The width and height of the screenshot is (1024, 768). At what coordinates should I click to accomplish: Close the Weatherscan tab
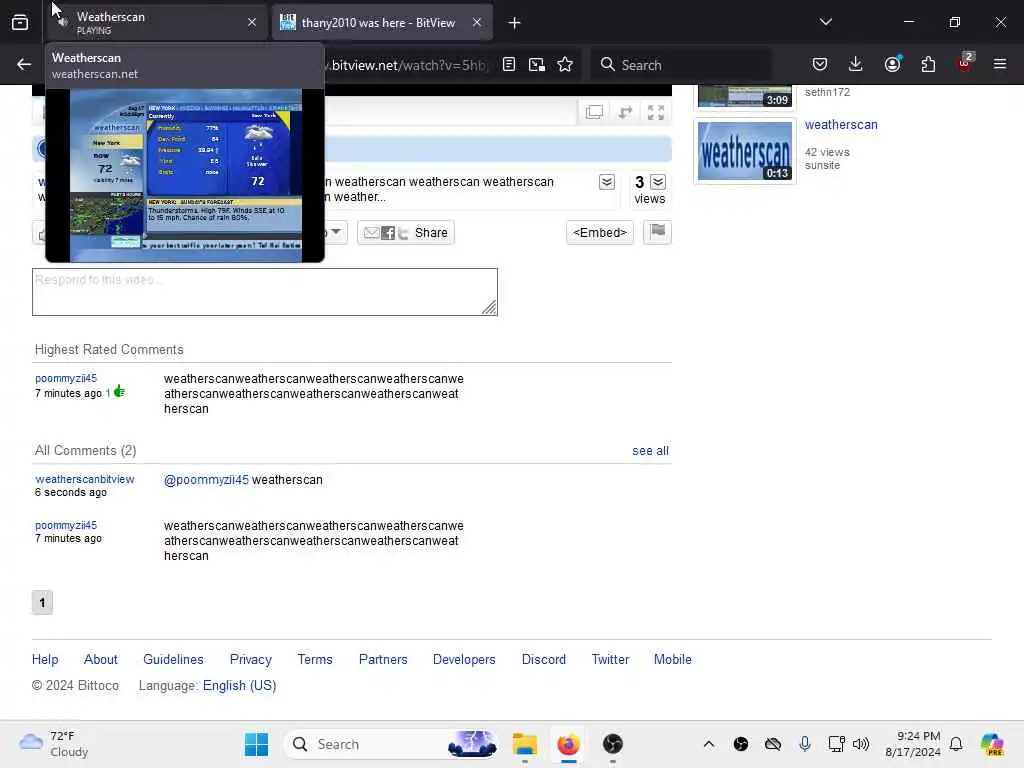point(252,22)
